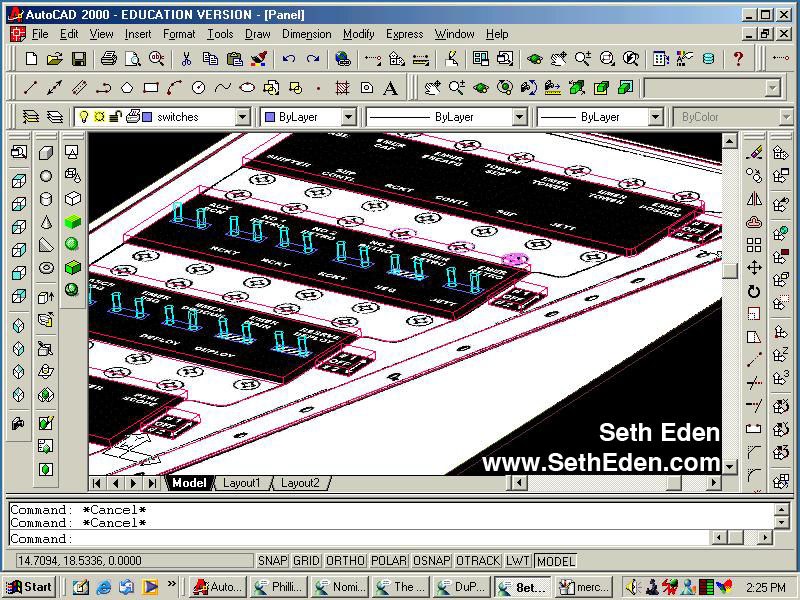Click the vertical scrollbar down arrow of the drawing area
800x600 pixels.
tap(730, 467)
